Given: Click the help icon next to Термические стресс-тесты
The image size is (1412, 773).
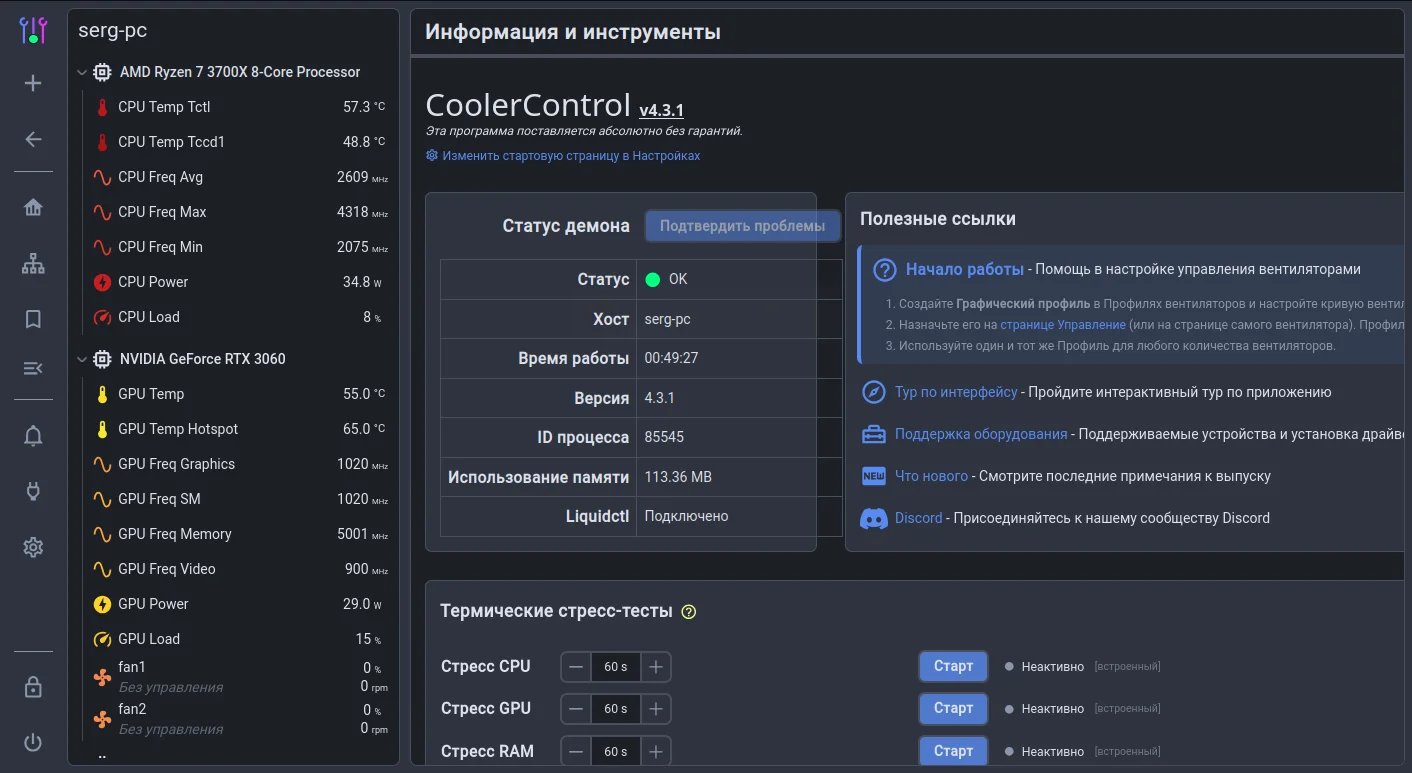Looking at the screenshot, I should click(x=688, y=612).
